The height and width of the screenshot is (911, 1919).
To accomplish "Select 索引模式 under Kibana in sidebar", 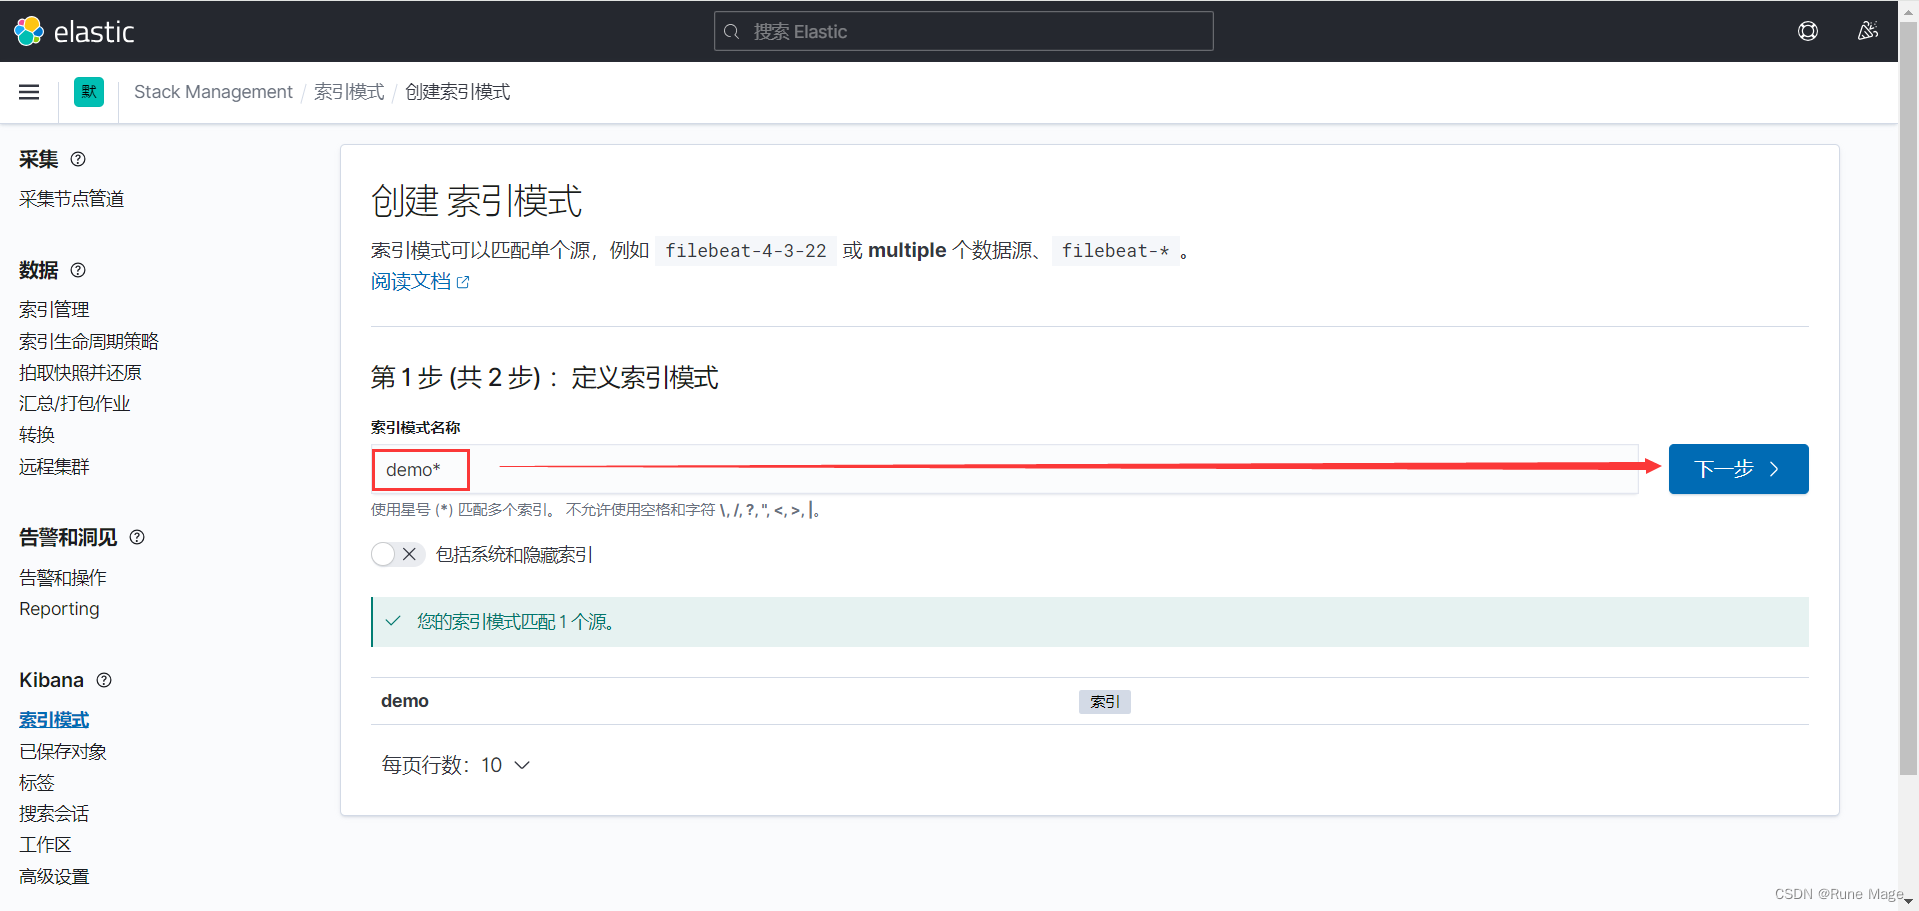I will 54,720.
